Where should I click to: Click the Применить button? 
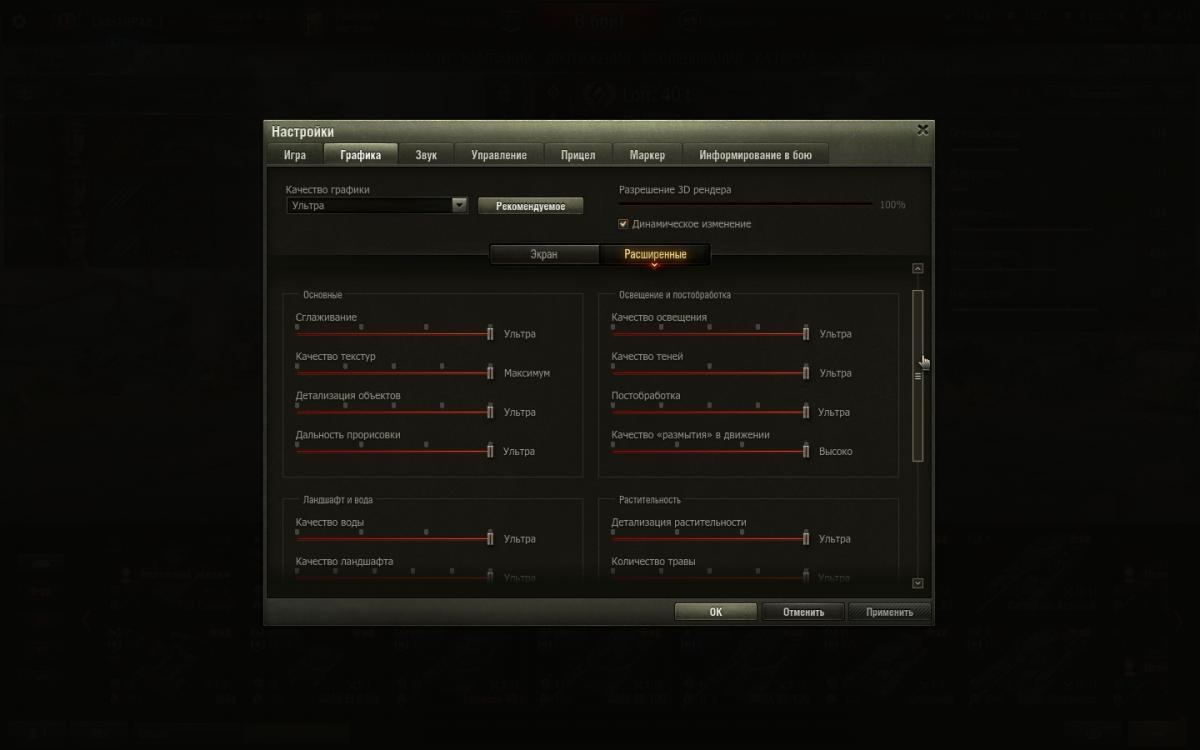[x=889, y=612]
